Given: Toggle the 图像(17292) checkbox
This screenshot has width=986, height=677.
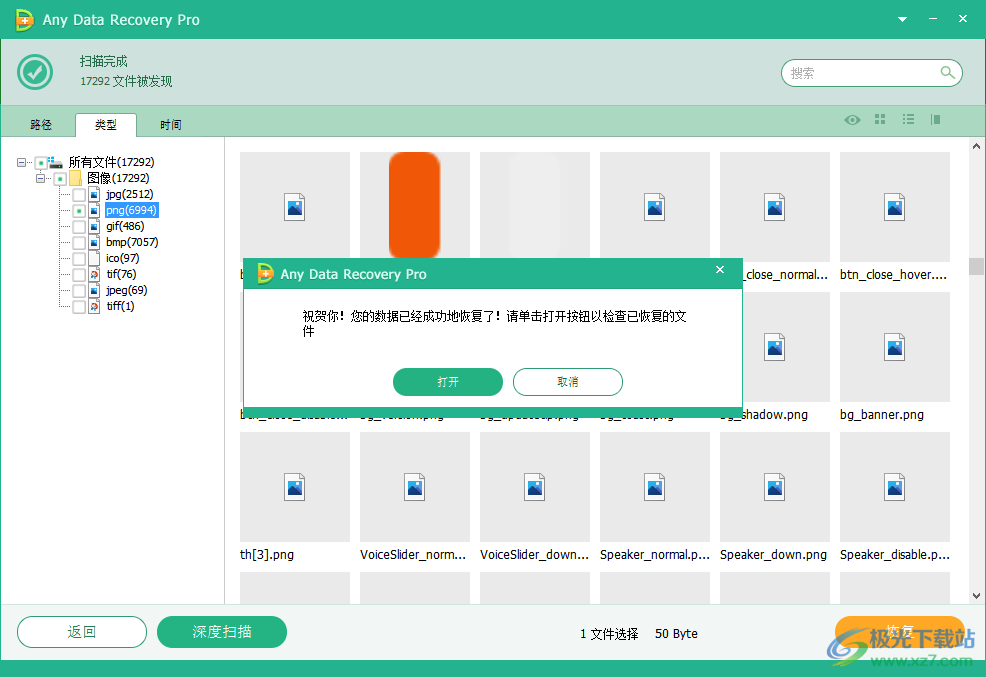Looking at the screenshot, I should (60, 179).
